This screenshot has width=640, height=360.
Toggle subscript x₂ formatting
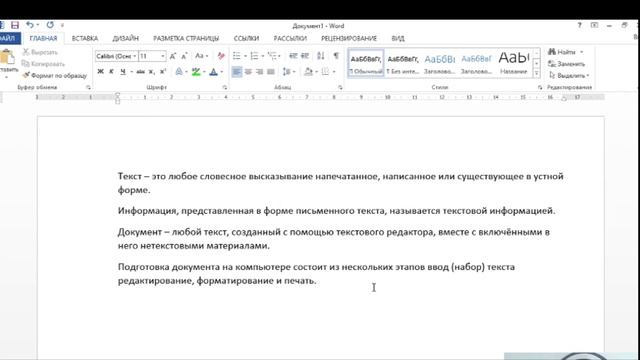pos(151,72)
